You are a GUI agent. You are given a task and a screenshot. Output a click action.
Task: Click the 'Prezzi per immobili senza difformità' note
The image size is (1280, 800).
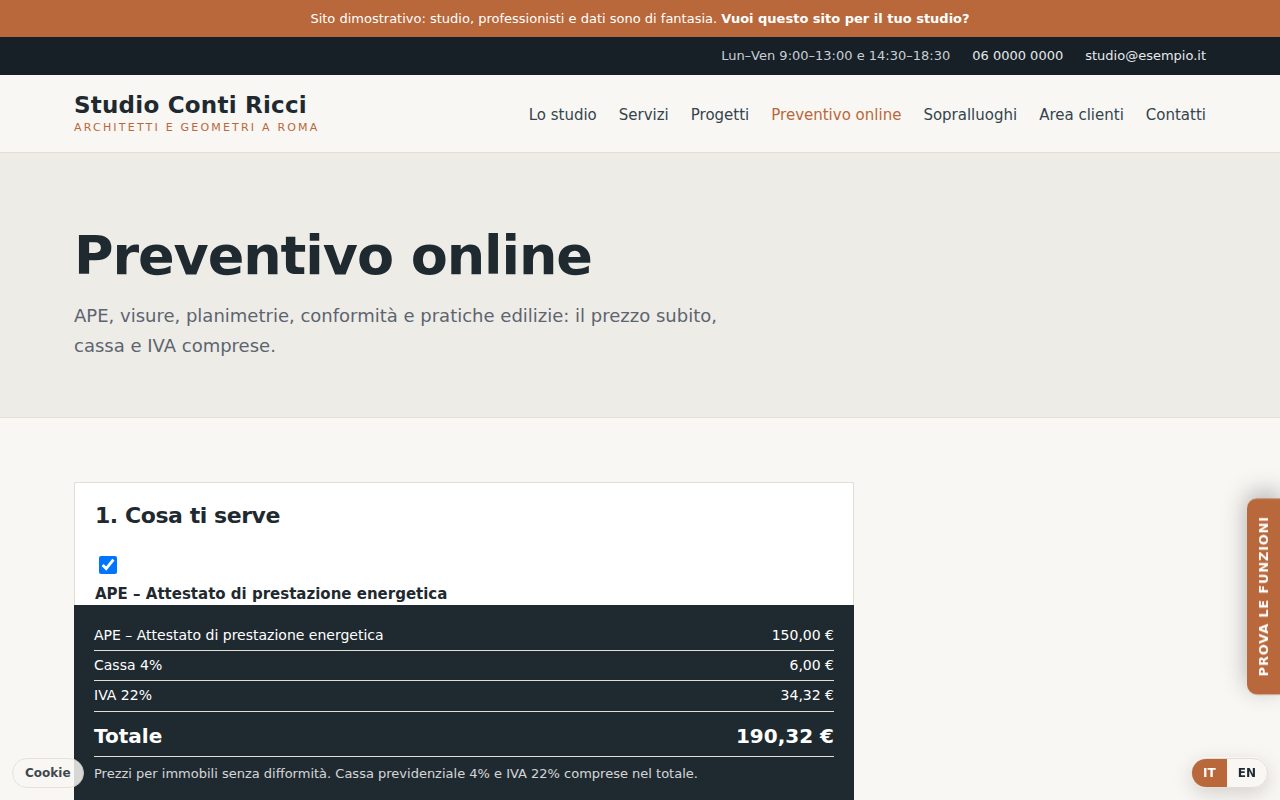pos(395,774)
